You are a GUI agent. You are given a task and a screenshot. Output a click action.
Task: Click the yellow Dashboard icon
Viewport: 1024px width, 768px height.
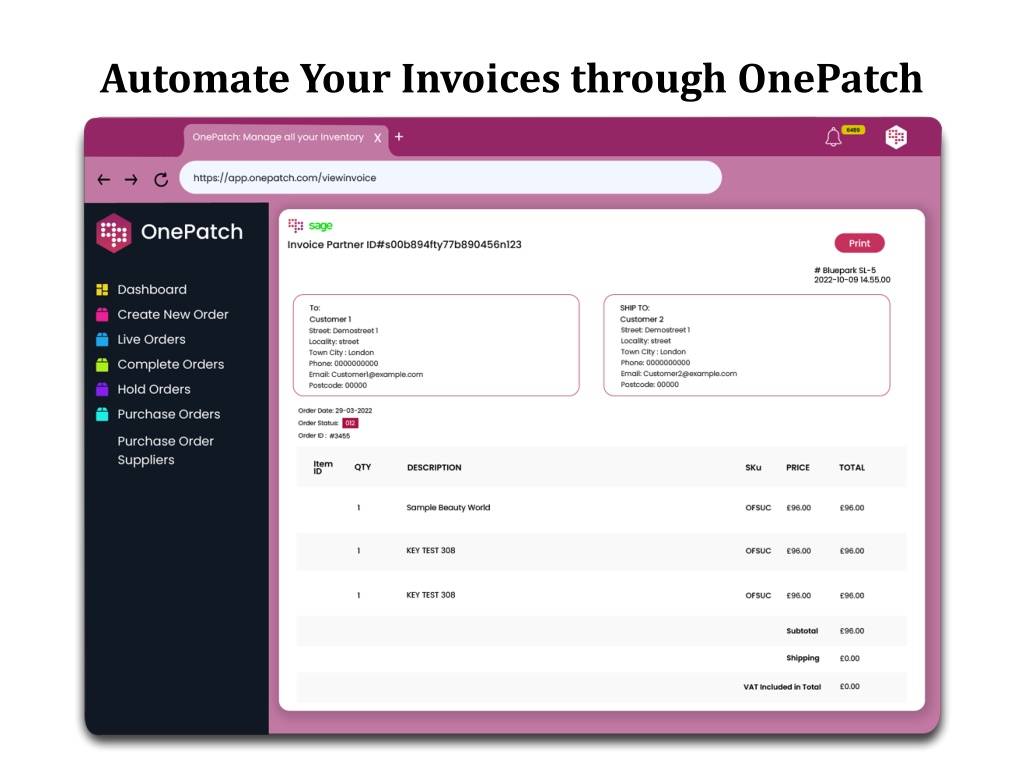[102, 289]
